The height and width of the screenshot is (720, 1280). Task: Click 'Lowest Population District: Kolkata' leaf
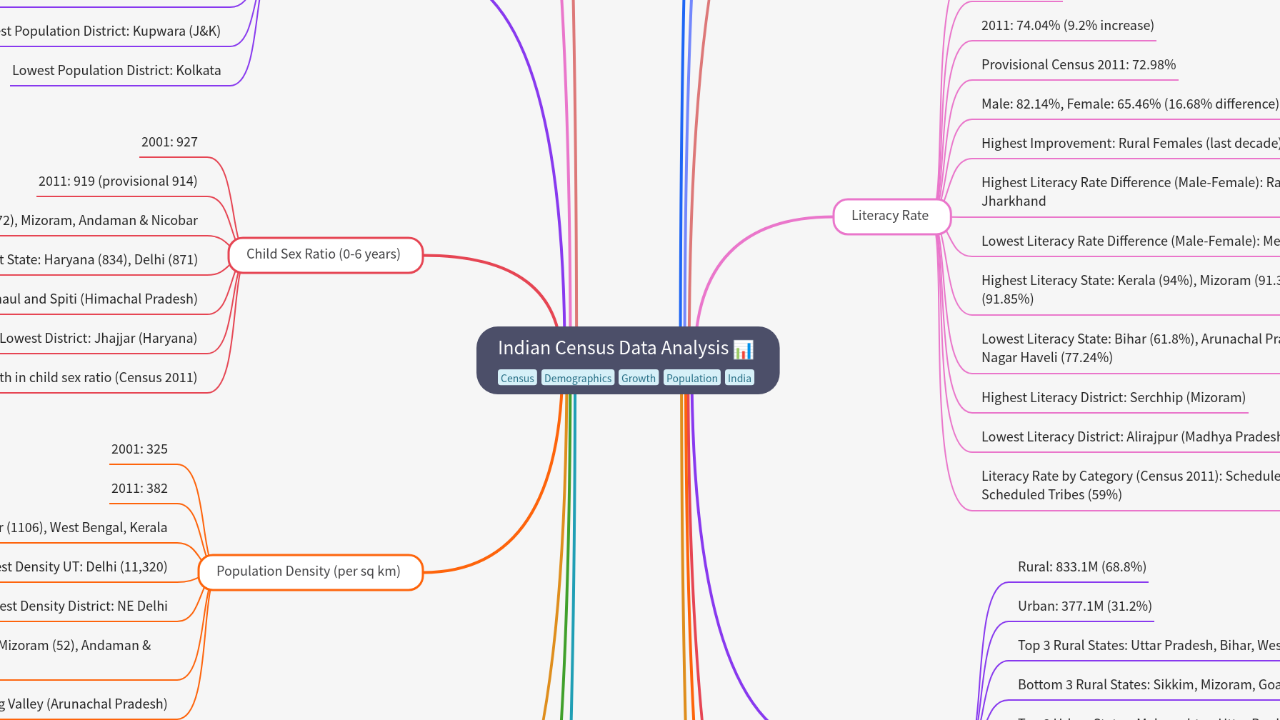point(116,70)
